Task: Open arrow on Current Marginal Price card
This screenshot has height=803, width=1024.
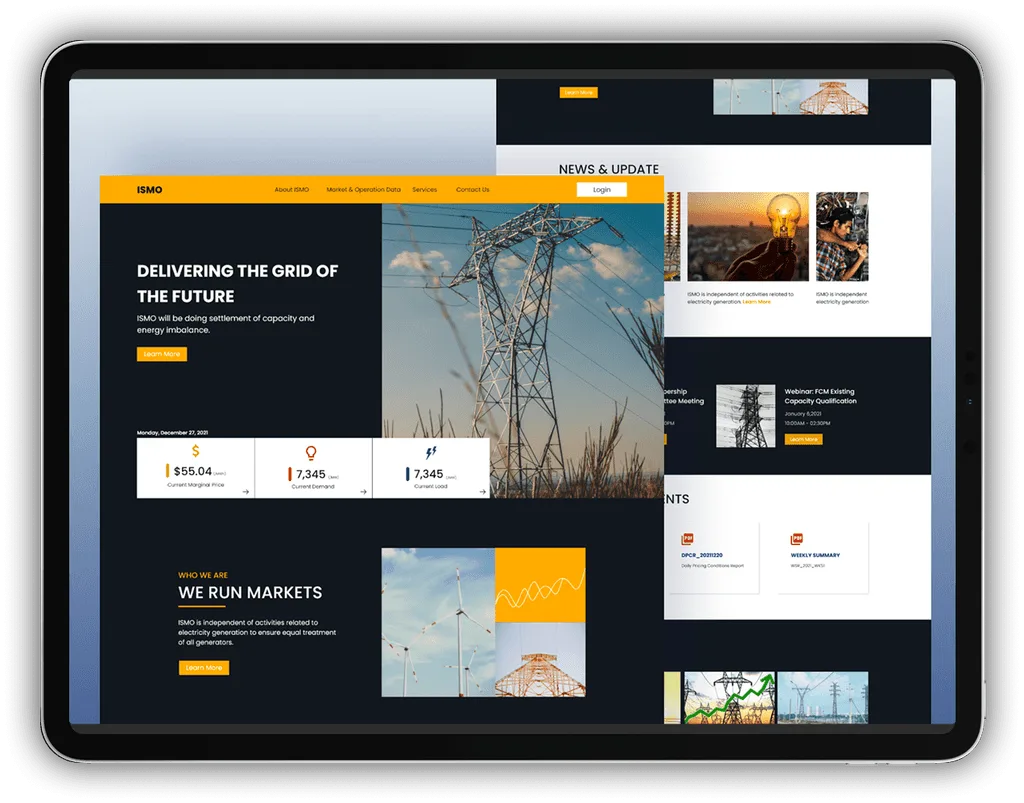Action: pyautogui.click(x=246, y=492)
